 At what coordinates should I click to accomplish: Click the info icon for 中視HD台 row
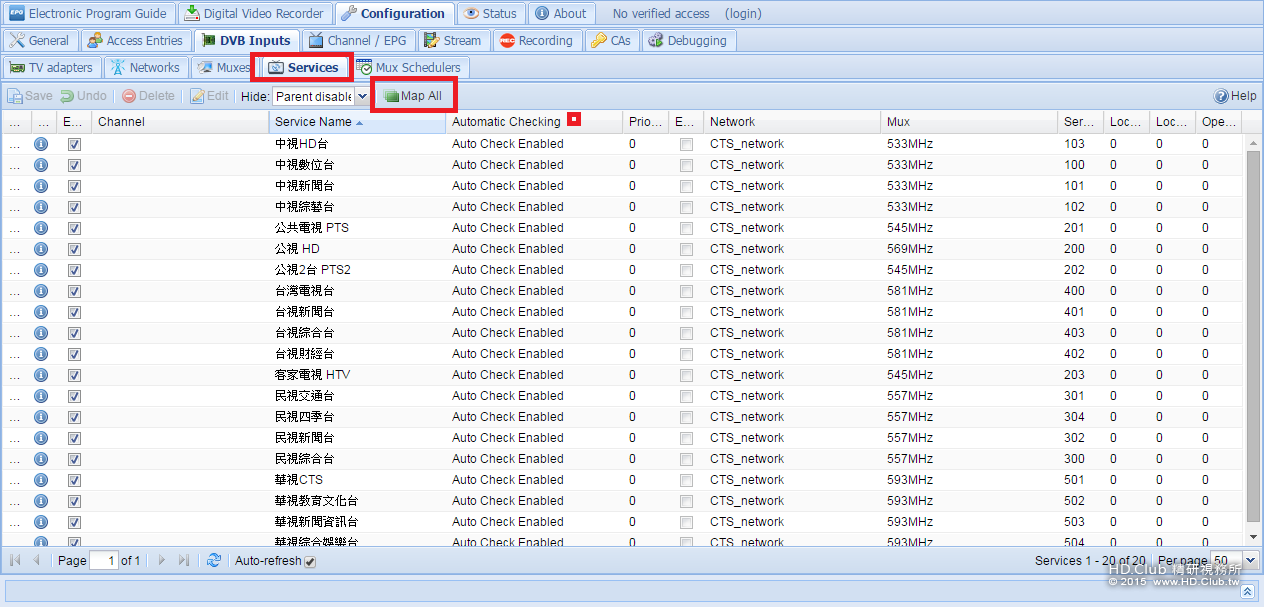(x=41, y=144)
